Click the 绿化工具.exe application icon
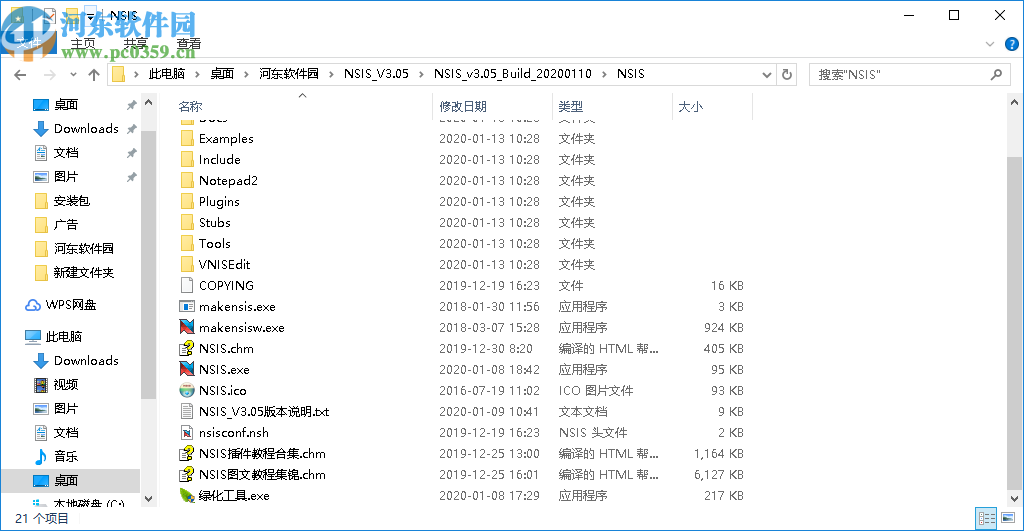The width and height of the screenshot is (1024, 531). click(187, 495)
